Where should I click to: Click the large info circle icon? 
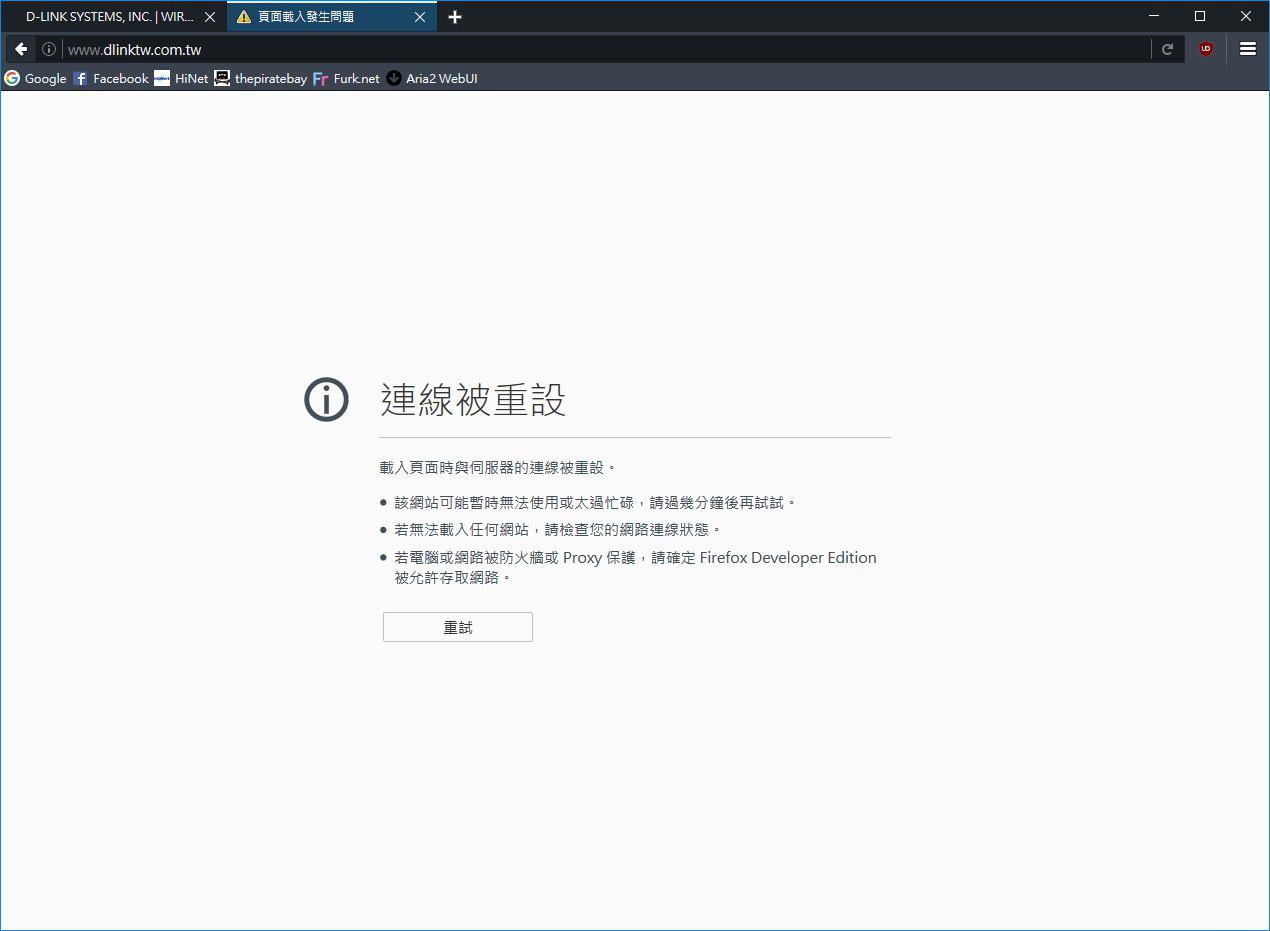tap(326, 400)
